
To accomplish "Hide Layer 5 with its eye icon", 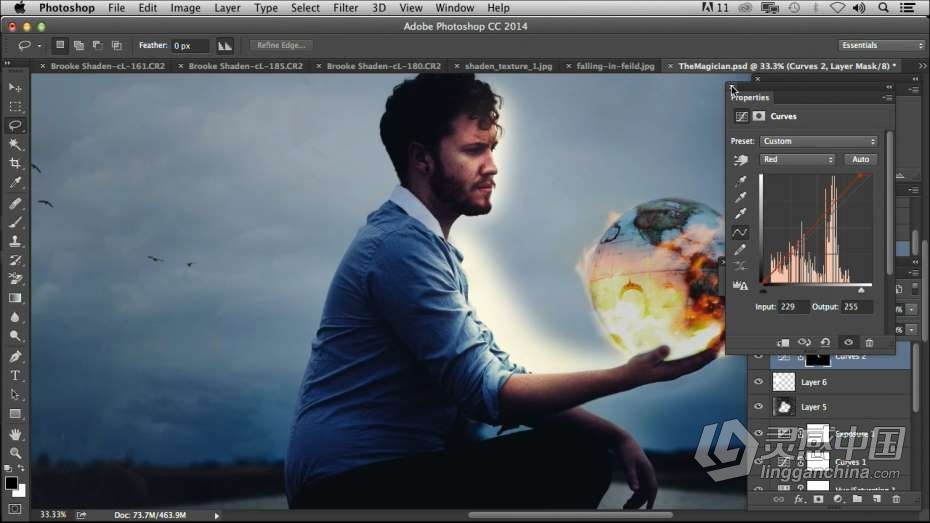I will point(758,407).
